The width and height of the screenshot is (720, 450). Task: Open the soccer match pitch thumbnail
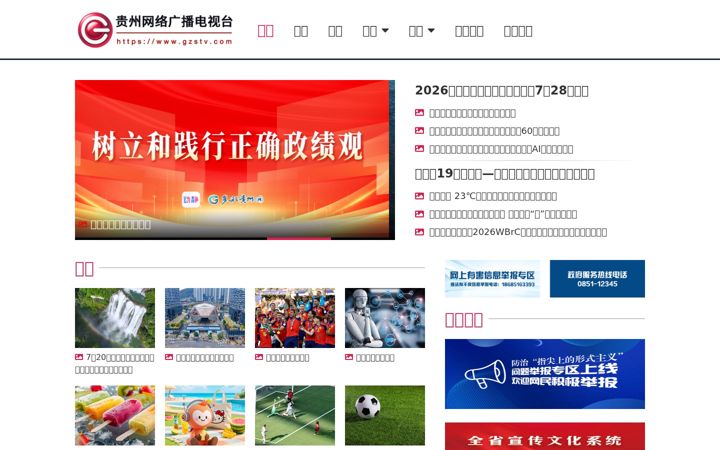295,415
